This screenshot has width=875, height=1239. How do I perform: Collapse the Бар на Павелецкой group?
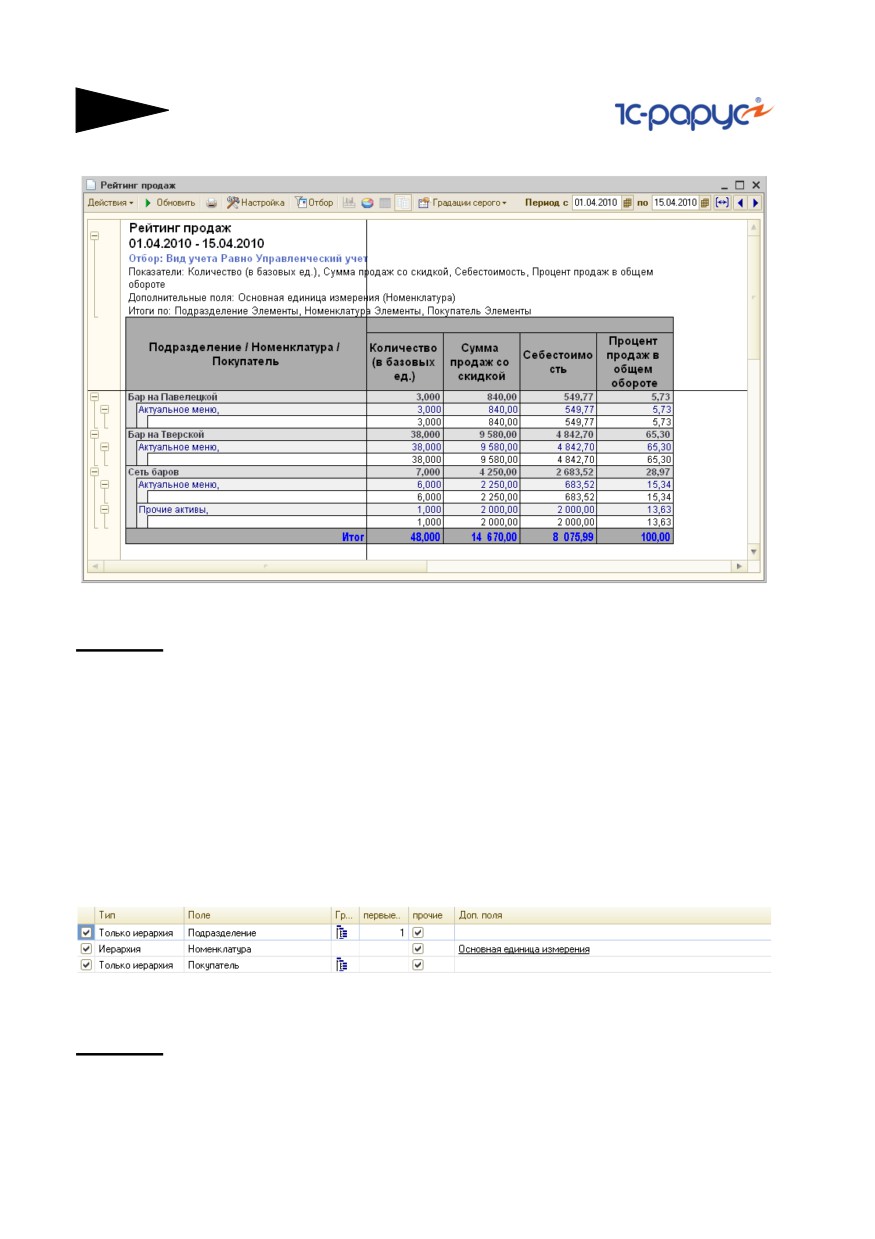tap(94, 397)
